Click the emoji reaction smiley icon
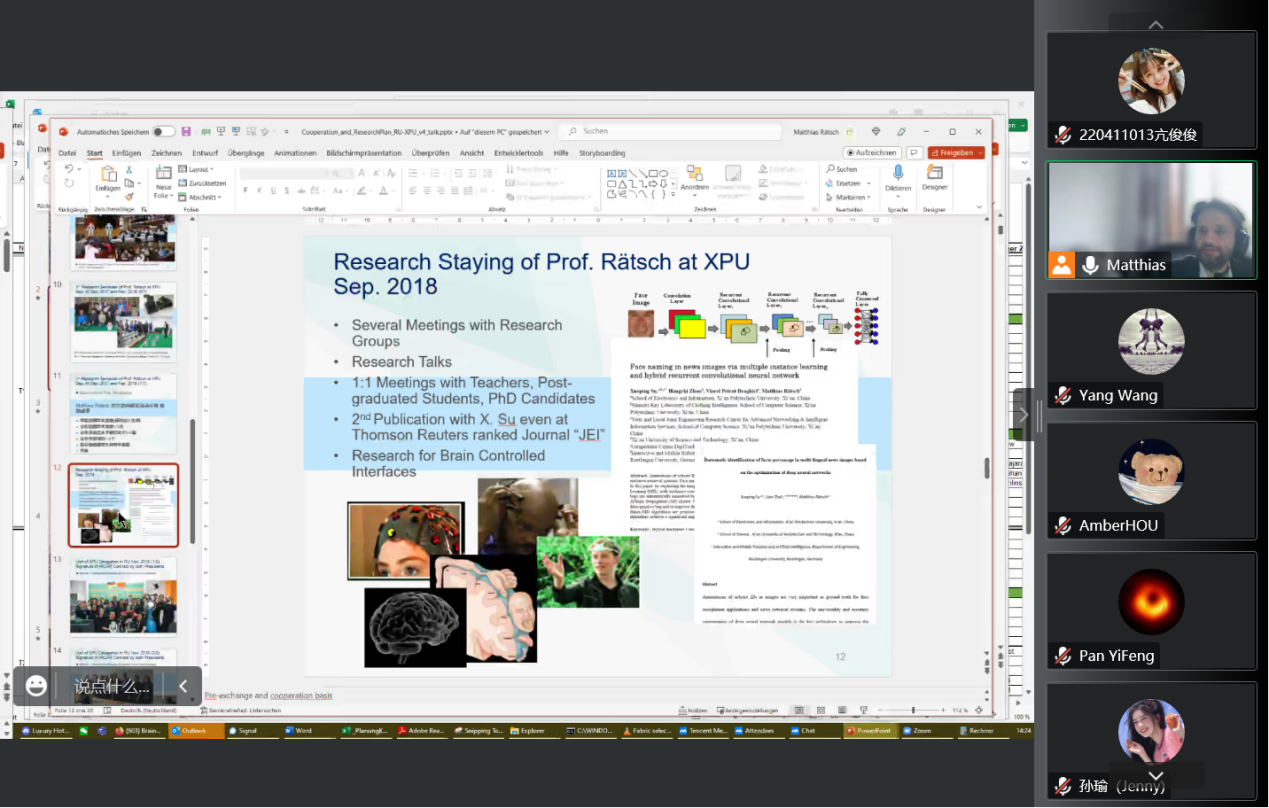The image size is (1269, 808). click(x=37, y=686)
